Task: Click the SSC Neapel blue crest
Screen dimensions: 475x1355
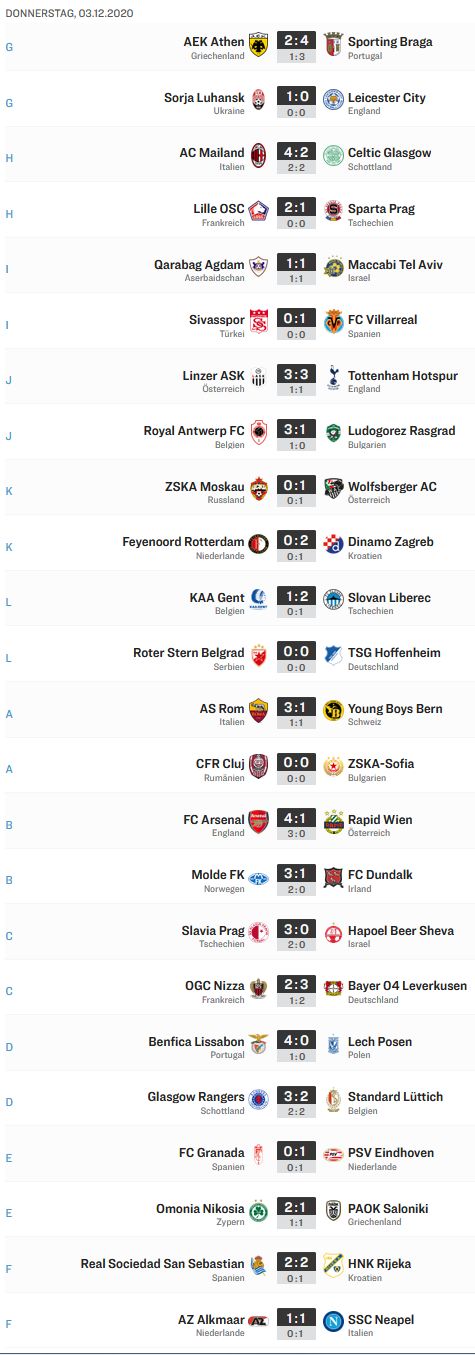Action: (x=333, y=1323)
